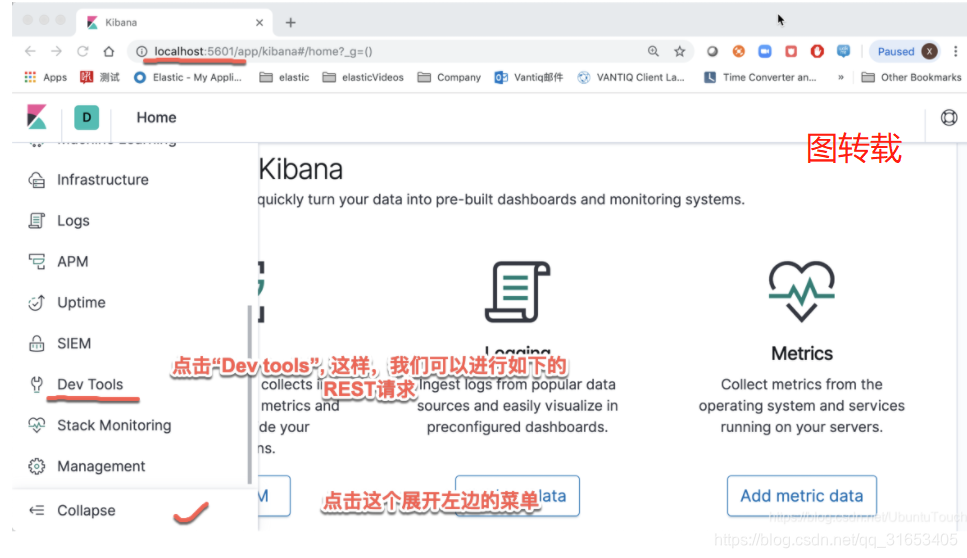Select the Stack Monitoring heartbeat icon
967x558 pixels.
pos(36,425)
